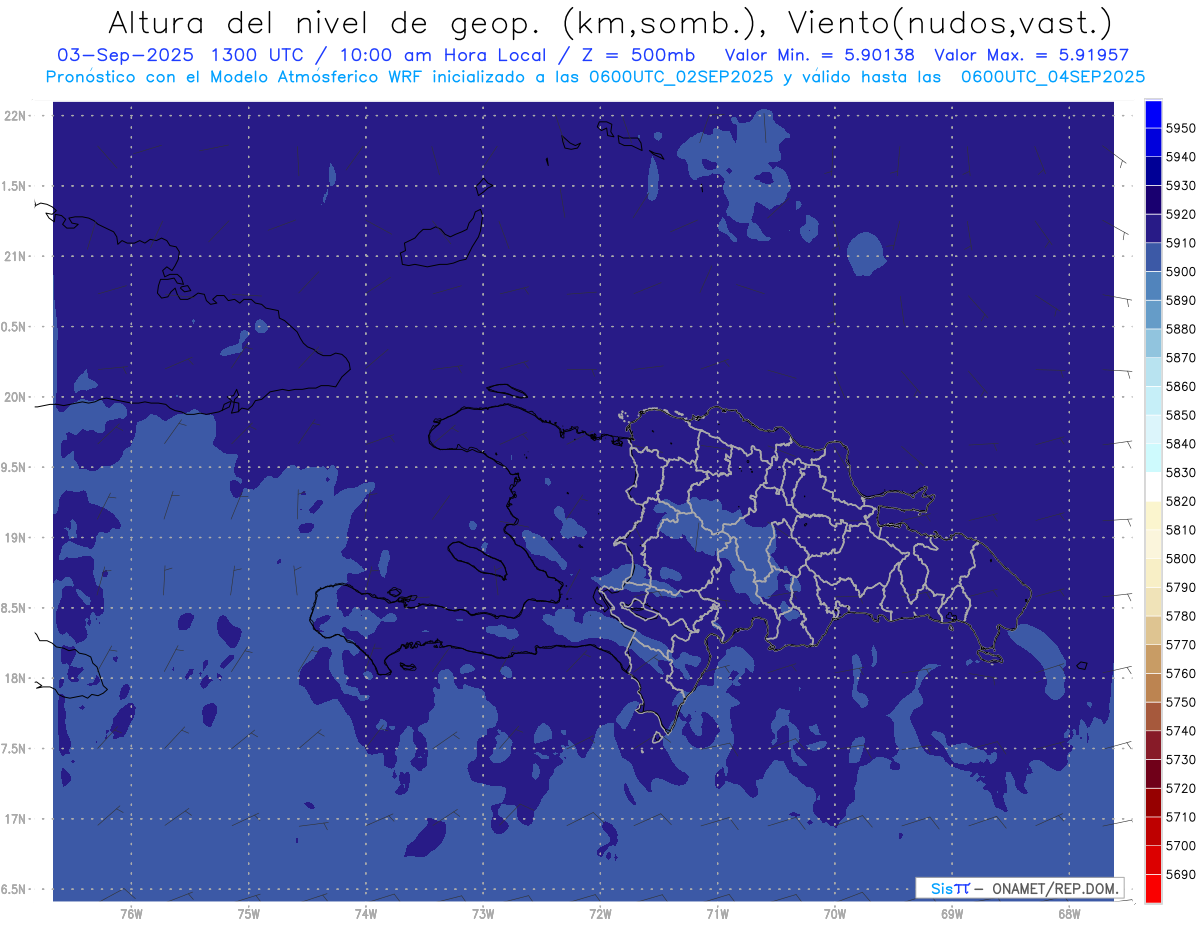The height and width of the screenshot is (927, 1200).
Task: Click the bright blue swatch atop the color bar
Action: [1153, 114]
